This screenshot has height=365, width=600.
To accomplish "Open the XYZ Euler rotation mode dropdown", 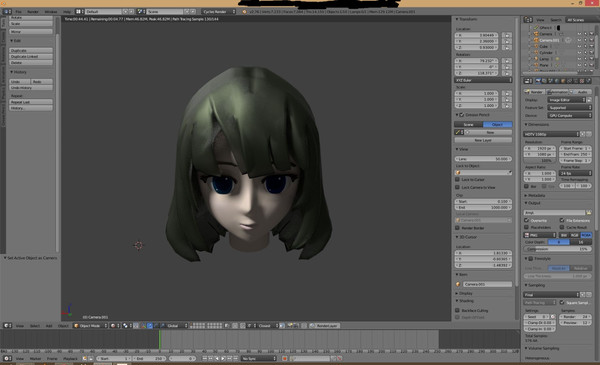I will (x=483, y=80).
